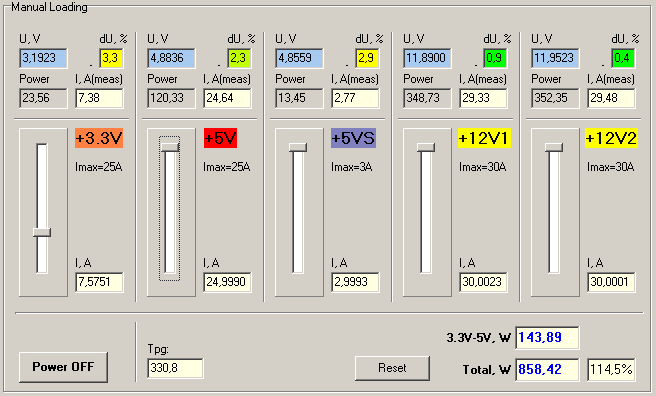656x396 pixels.
Task: Click the load percentage field 114,5%
Action: (x=611, y=369)
